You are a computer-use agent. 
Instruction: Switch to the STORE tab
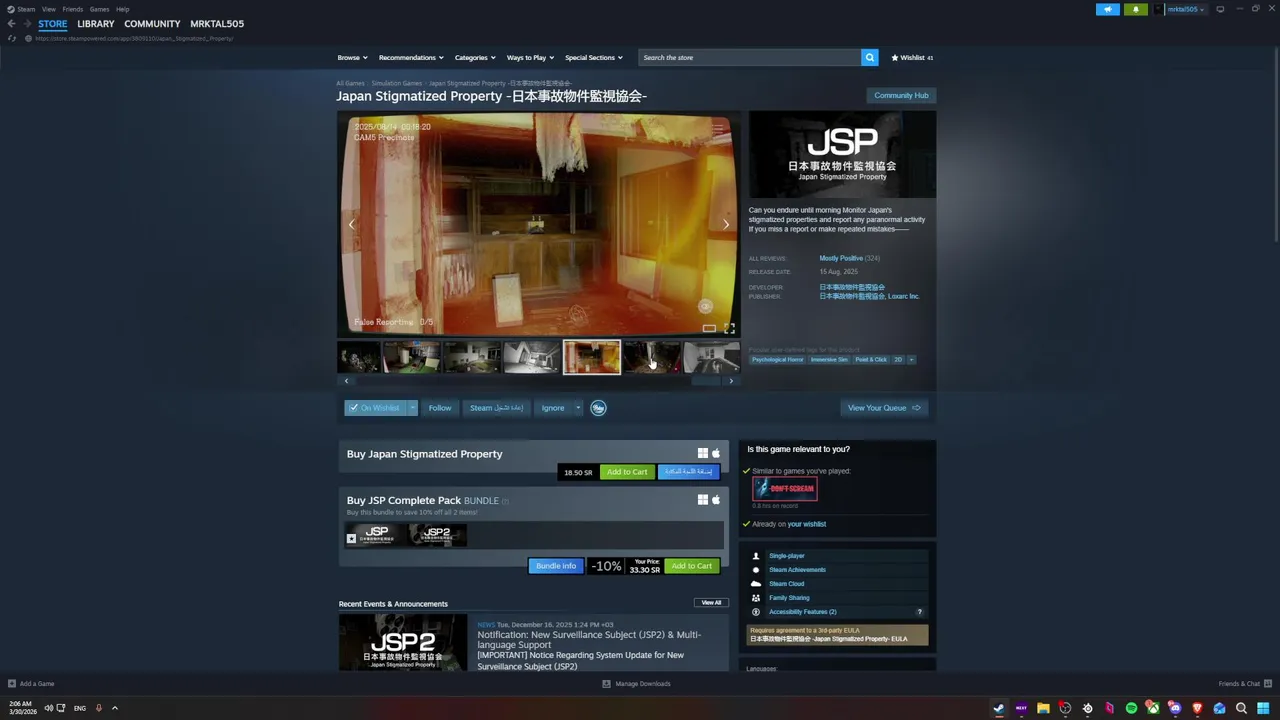tap(53, 23)
